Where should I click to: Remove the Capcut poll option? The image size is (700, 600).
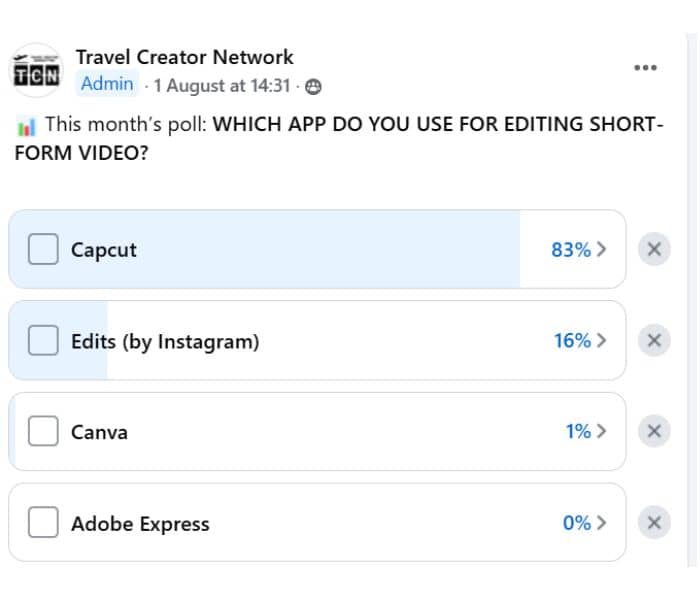pyautogui.click(x=654, y=249)
